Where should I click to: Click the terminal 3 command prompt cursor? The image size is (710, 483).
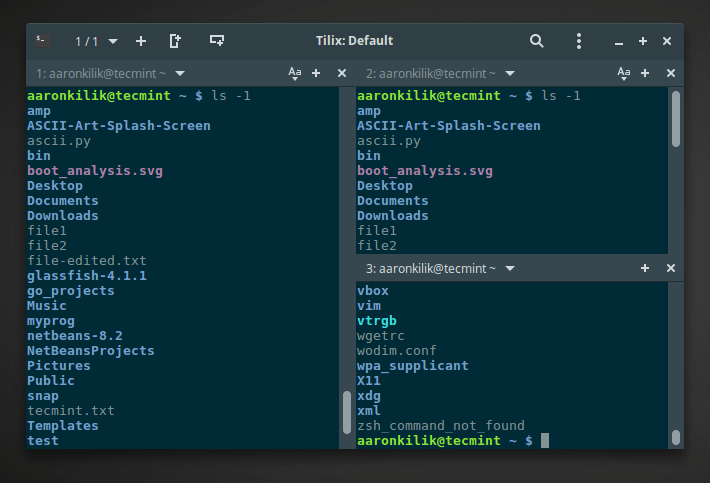click(x=545, y=441)
